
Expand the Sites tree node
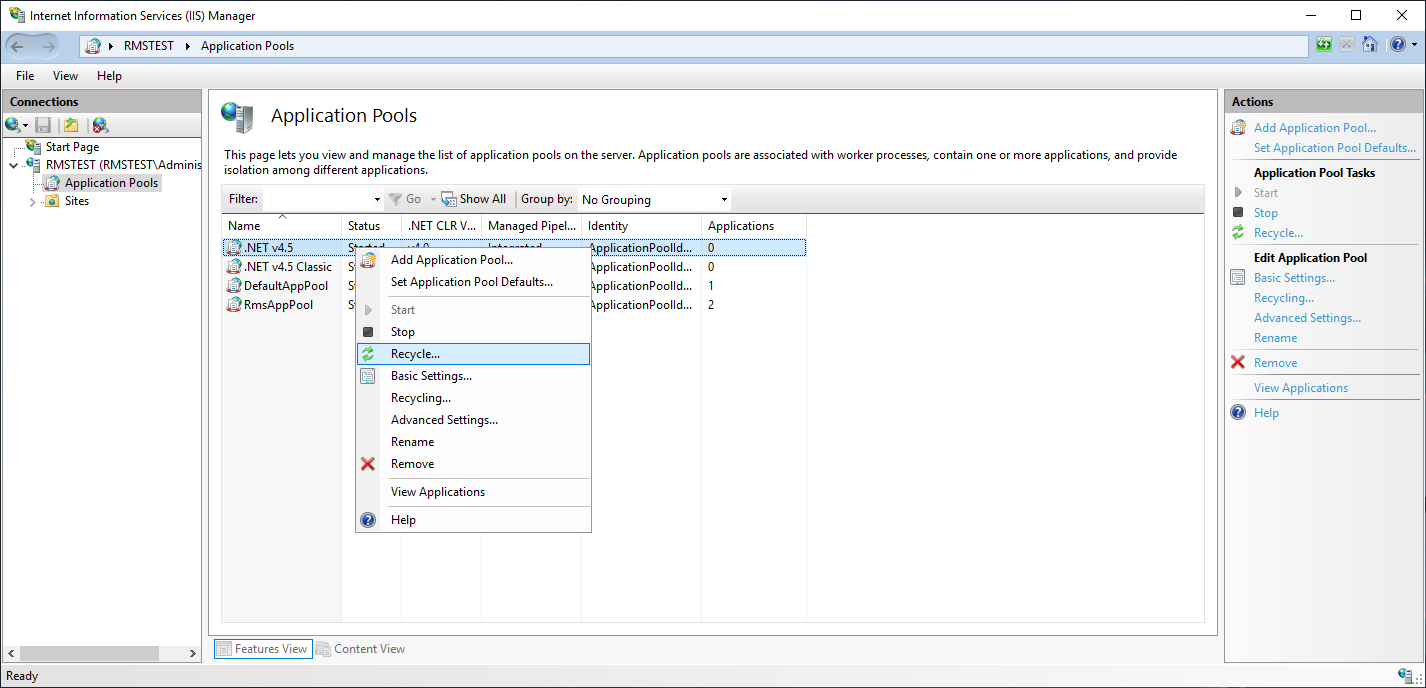[32, 201]
